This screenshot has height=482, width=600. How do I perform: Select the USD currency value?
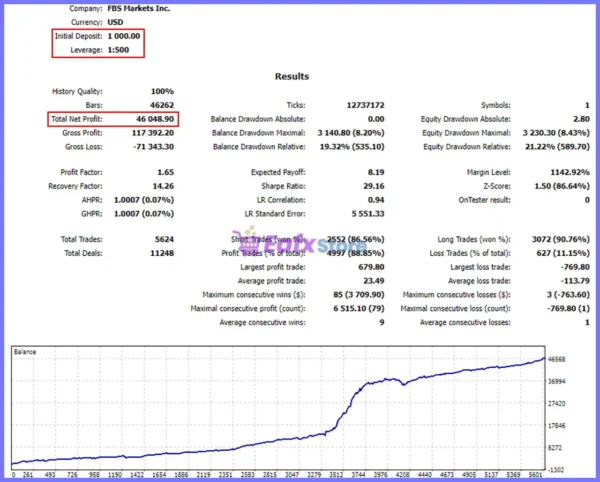(115, 22)
